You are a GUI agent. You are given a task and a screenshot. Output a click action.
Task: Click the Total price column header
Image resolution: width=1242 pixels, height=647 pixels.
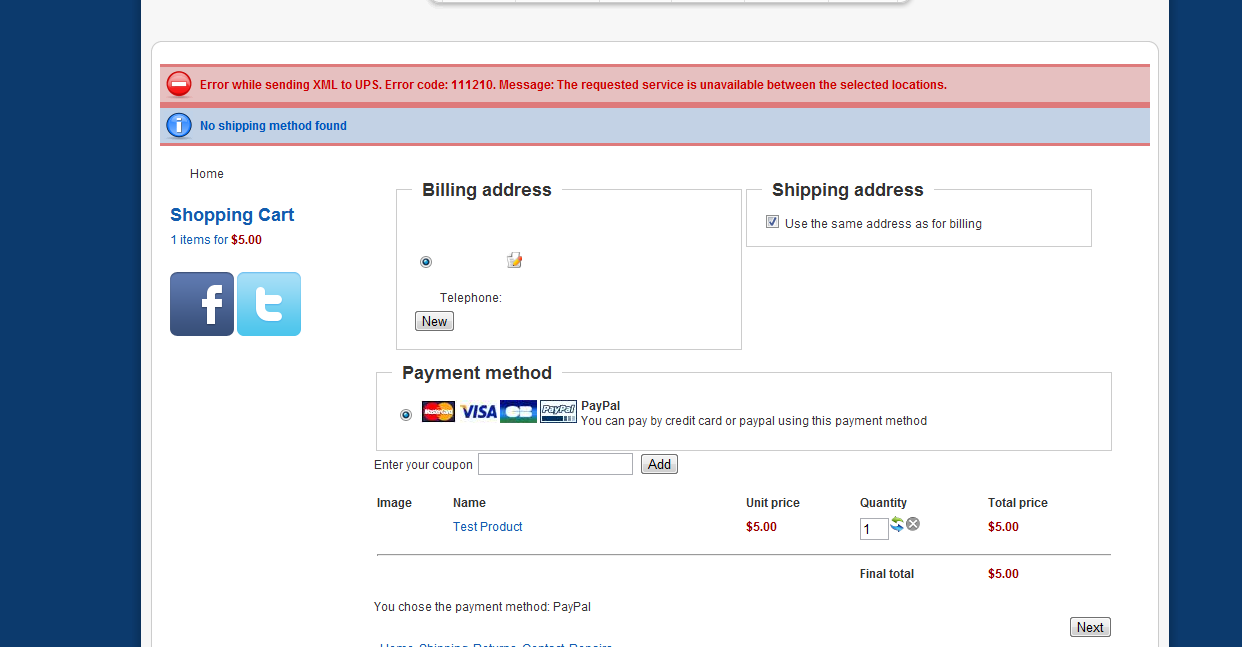point(1018,503)
